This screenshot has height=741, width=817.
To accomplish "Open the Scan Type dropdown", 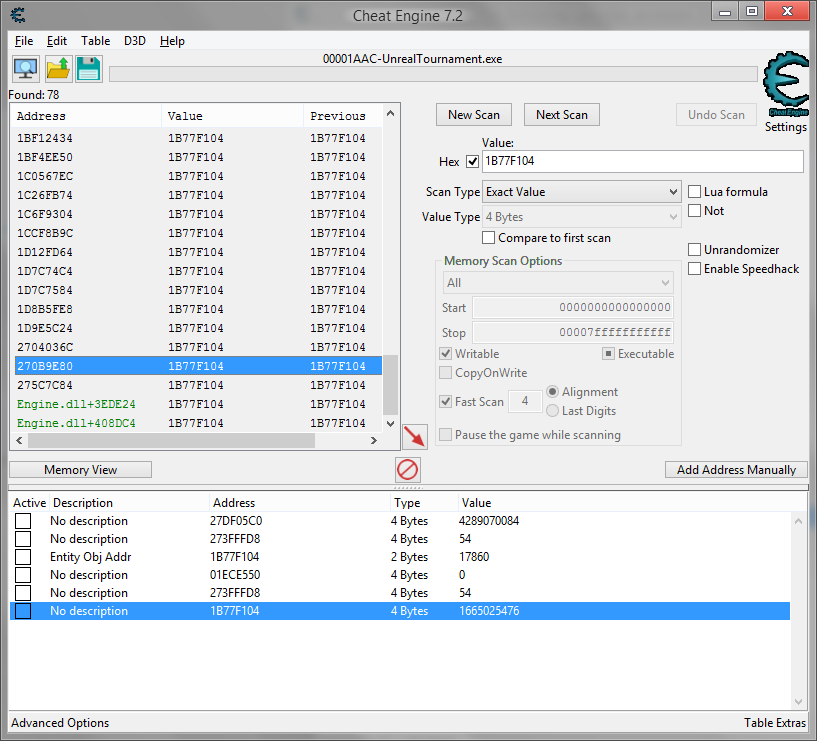I will pos(581,192).
